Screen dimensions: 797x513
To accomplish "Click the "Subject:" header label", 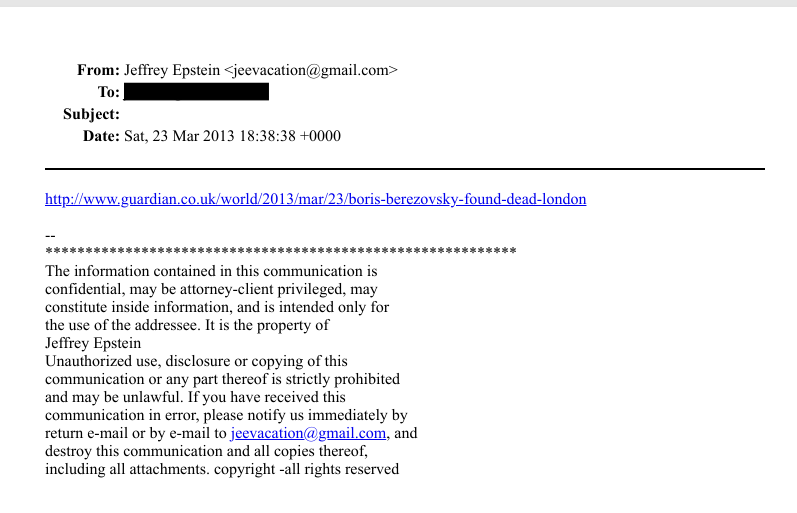I will 91,114.
